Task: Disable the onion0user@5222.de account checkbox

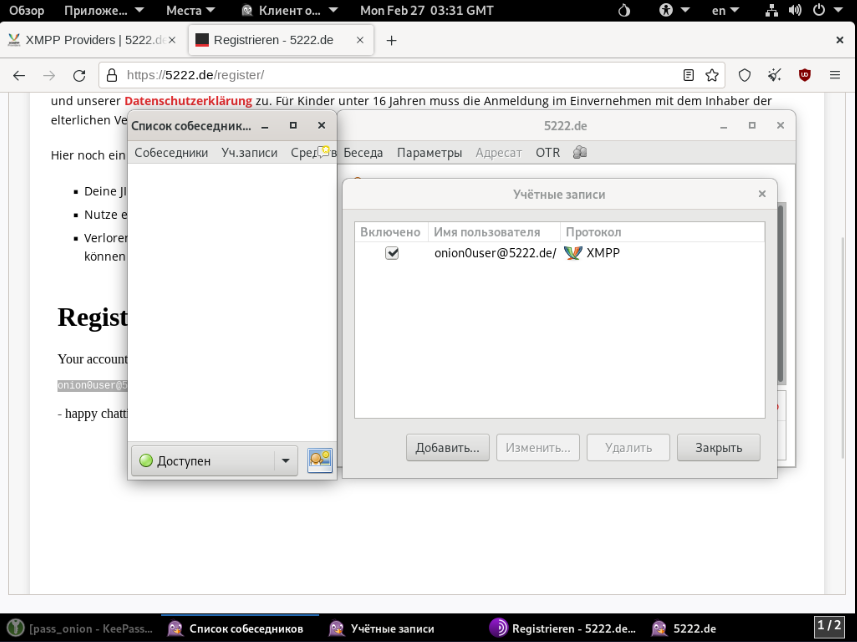Action: [392, 253]
